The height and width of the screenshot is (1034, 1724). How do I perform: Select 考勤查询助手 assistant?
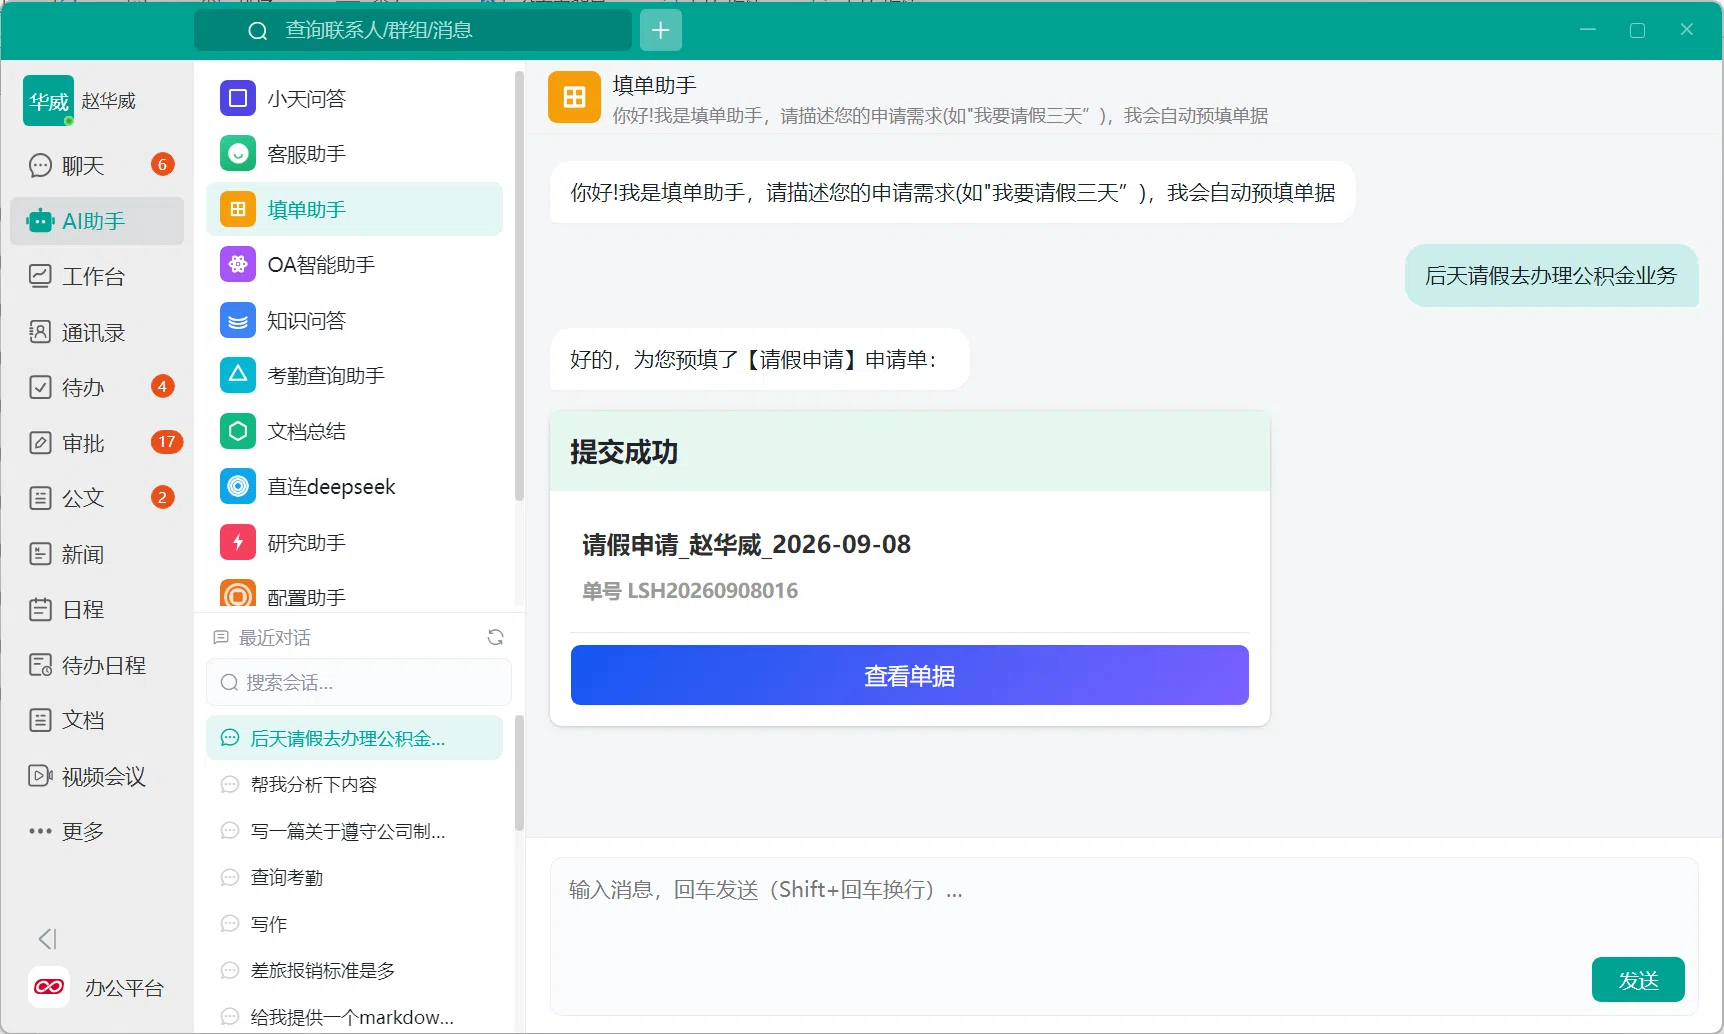pyautogui.click(x=354, y=376)
